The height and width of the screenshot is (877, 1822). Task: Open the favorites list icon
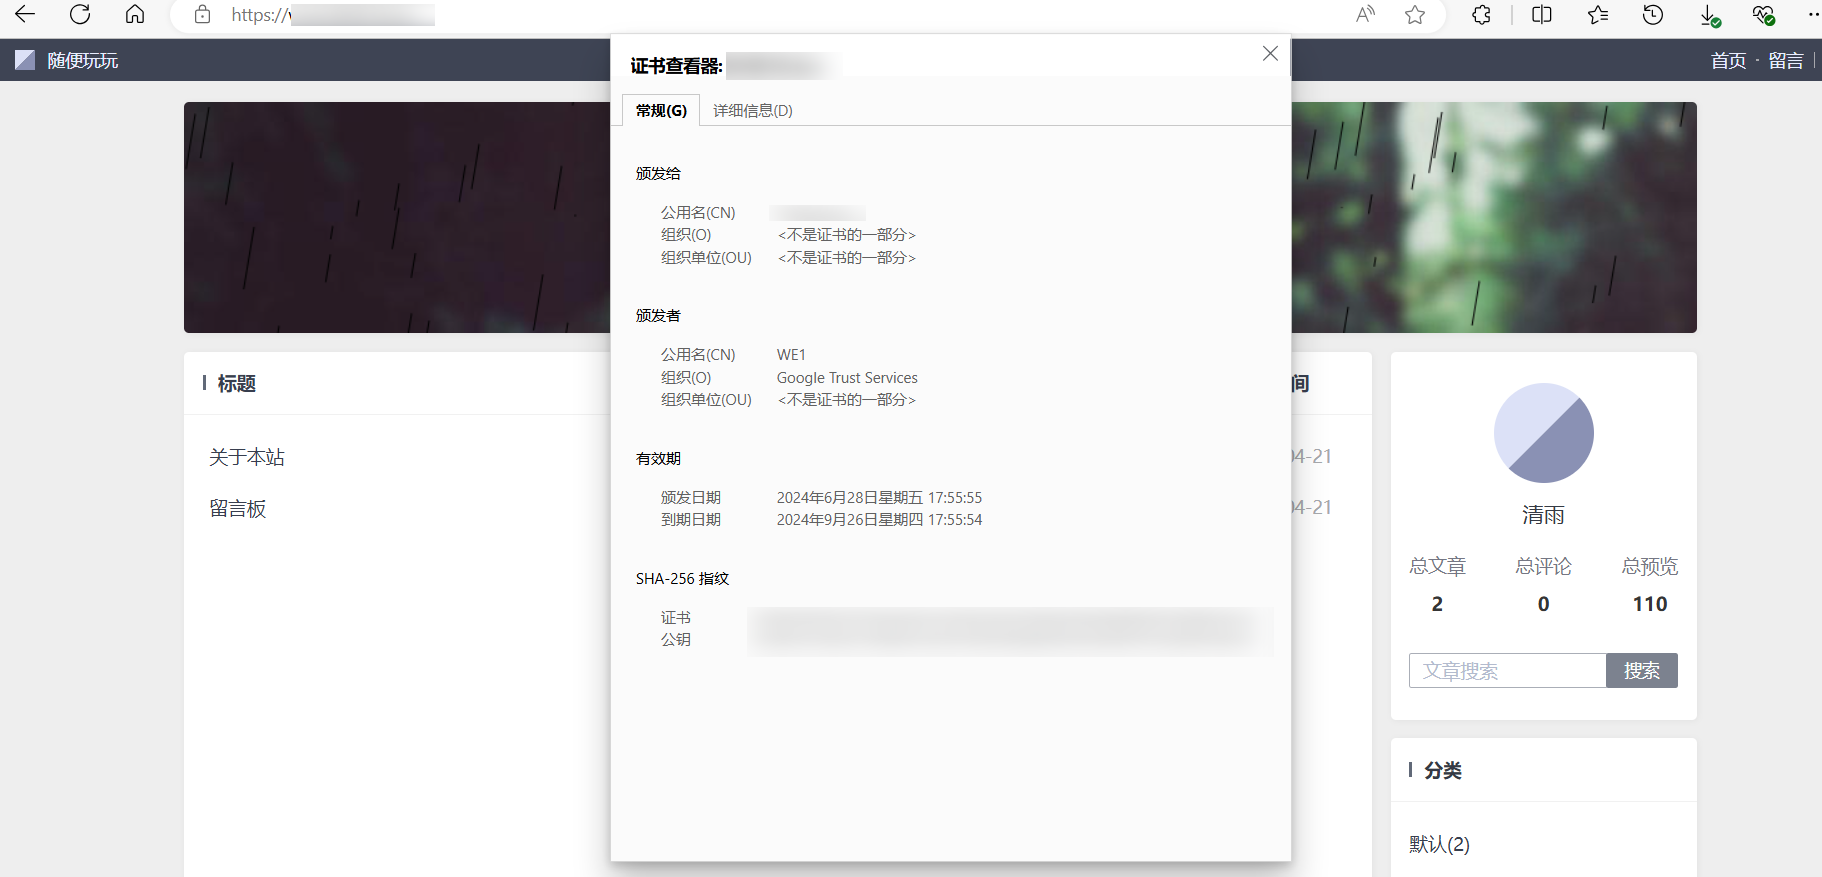(x=1598, y=14)
